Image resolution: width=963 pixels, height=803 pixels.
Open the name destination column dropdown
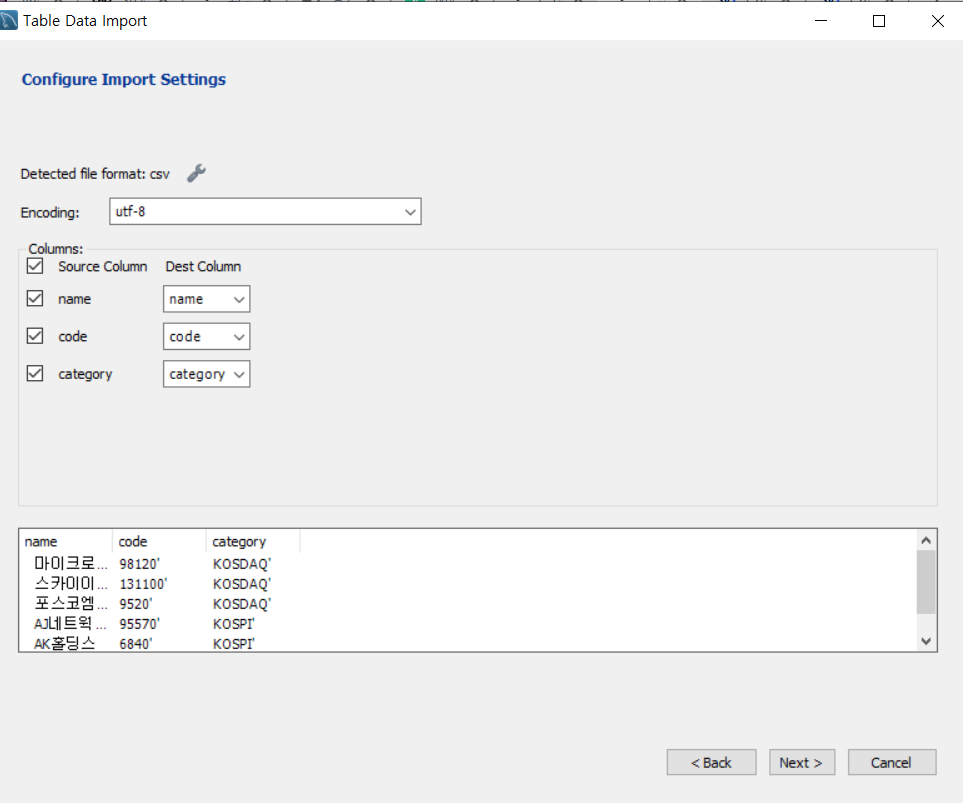point(206,299)
